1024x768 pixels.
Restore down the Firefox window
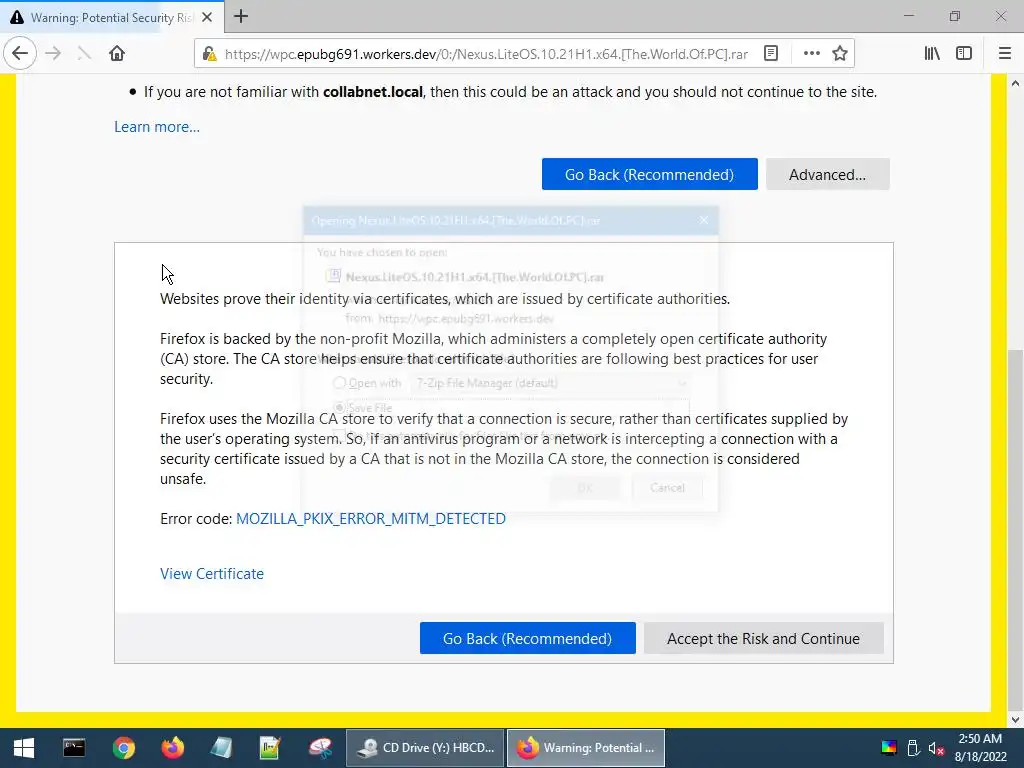coord(955,16)
